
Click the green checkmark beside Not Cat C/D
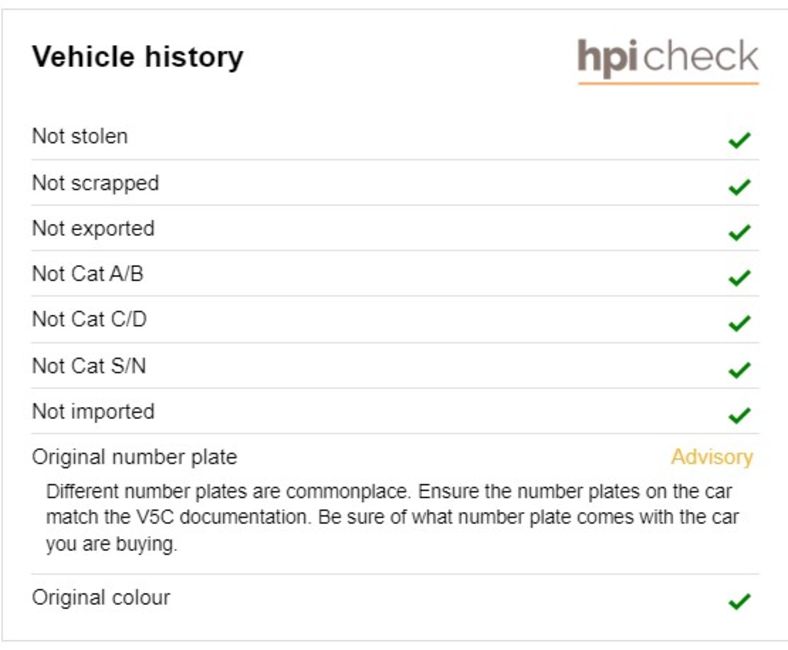(x=739, y=323)
